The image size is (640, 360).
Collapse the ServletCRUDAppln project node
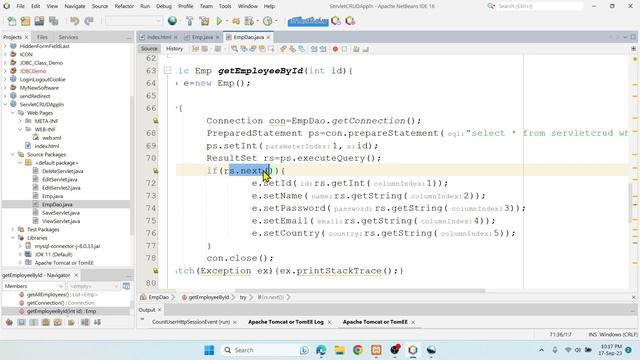click(x=6, y=104)
